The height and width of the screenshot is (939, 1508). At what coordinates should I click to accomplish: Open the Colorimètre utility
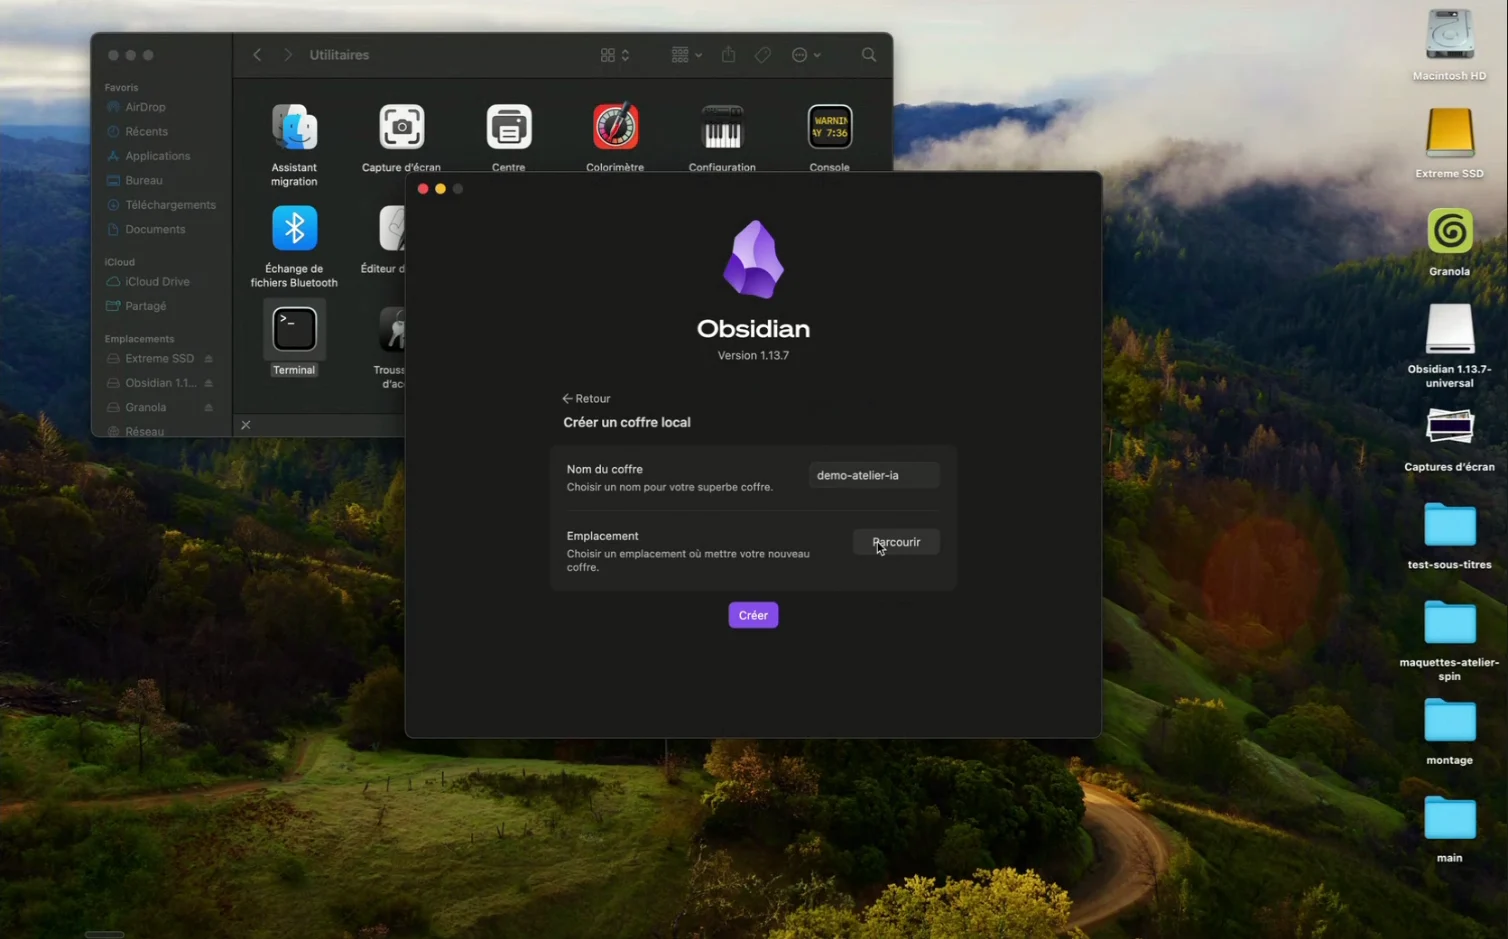click(615, 127)
